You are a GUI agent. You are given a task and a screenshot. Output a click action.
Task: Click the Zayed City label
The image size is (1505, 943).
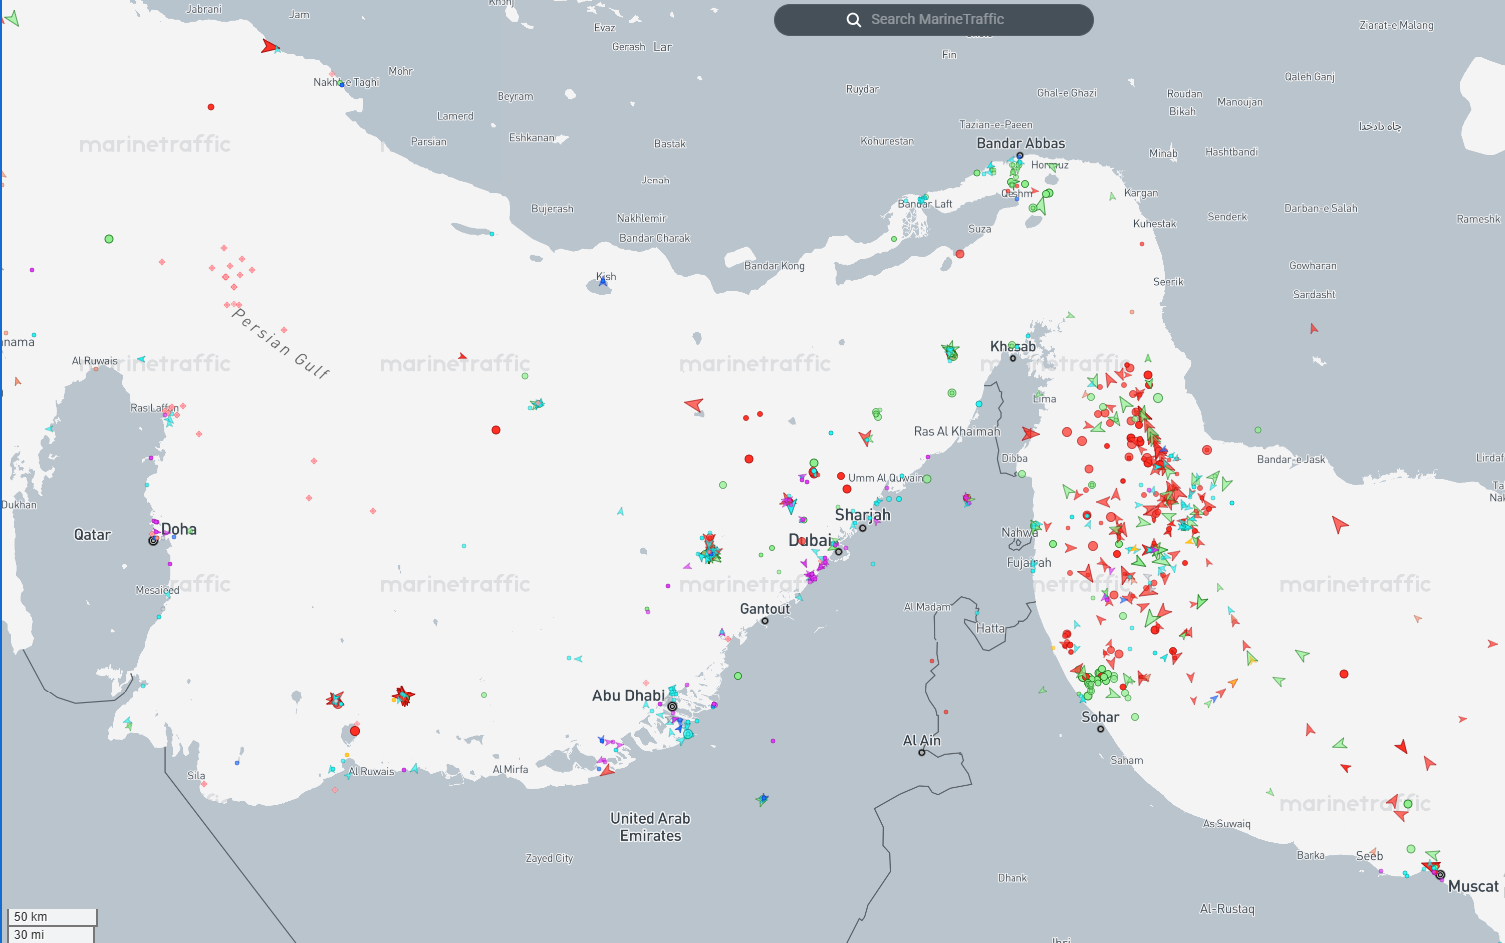(550, 858)
